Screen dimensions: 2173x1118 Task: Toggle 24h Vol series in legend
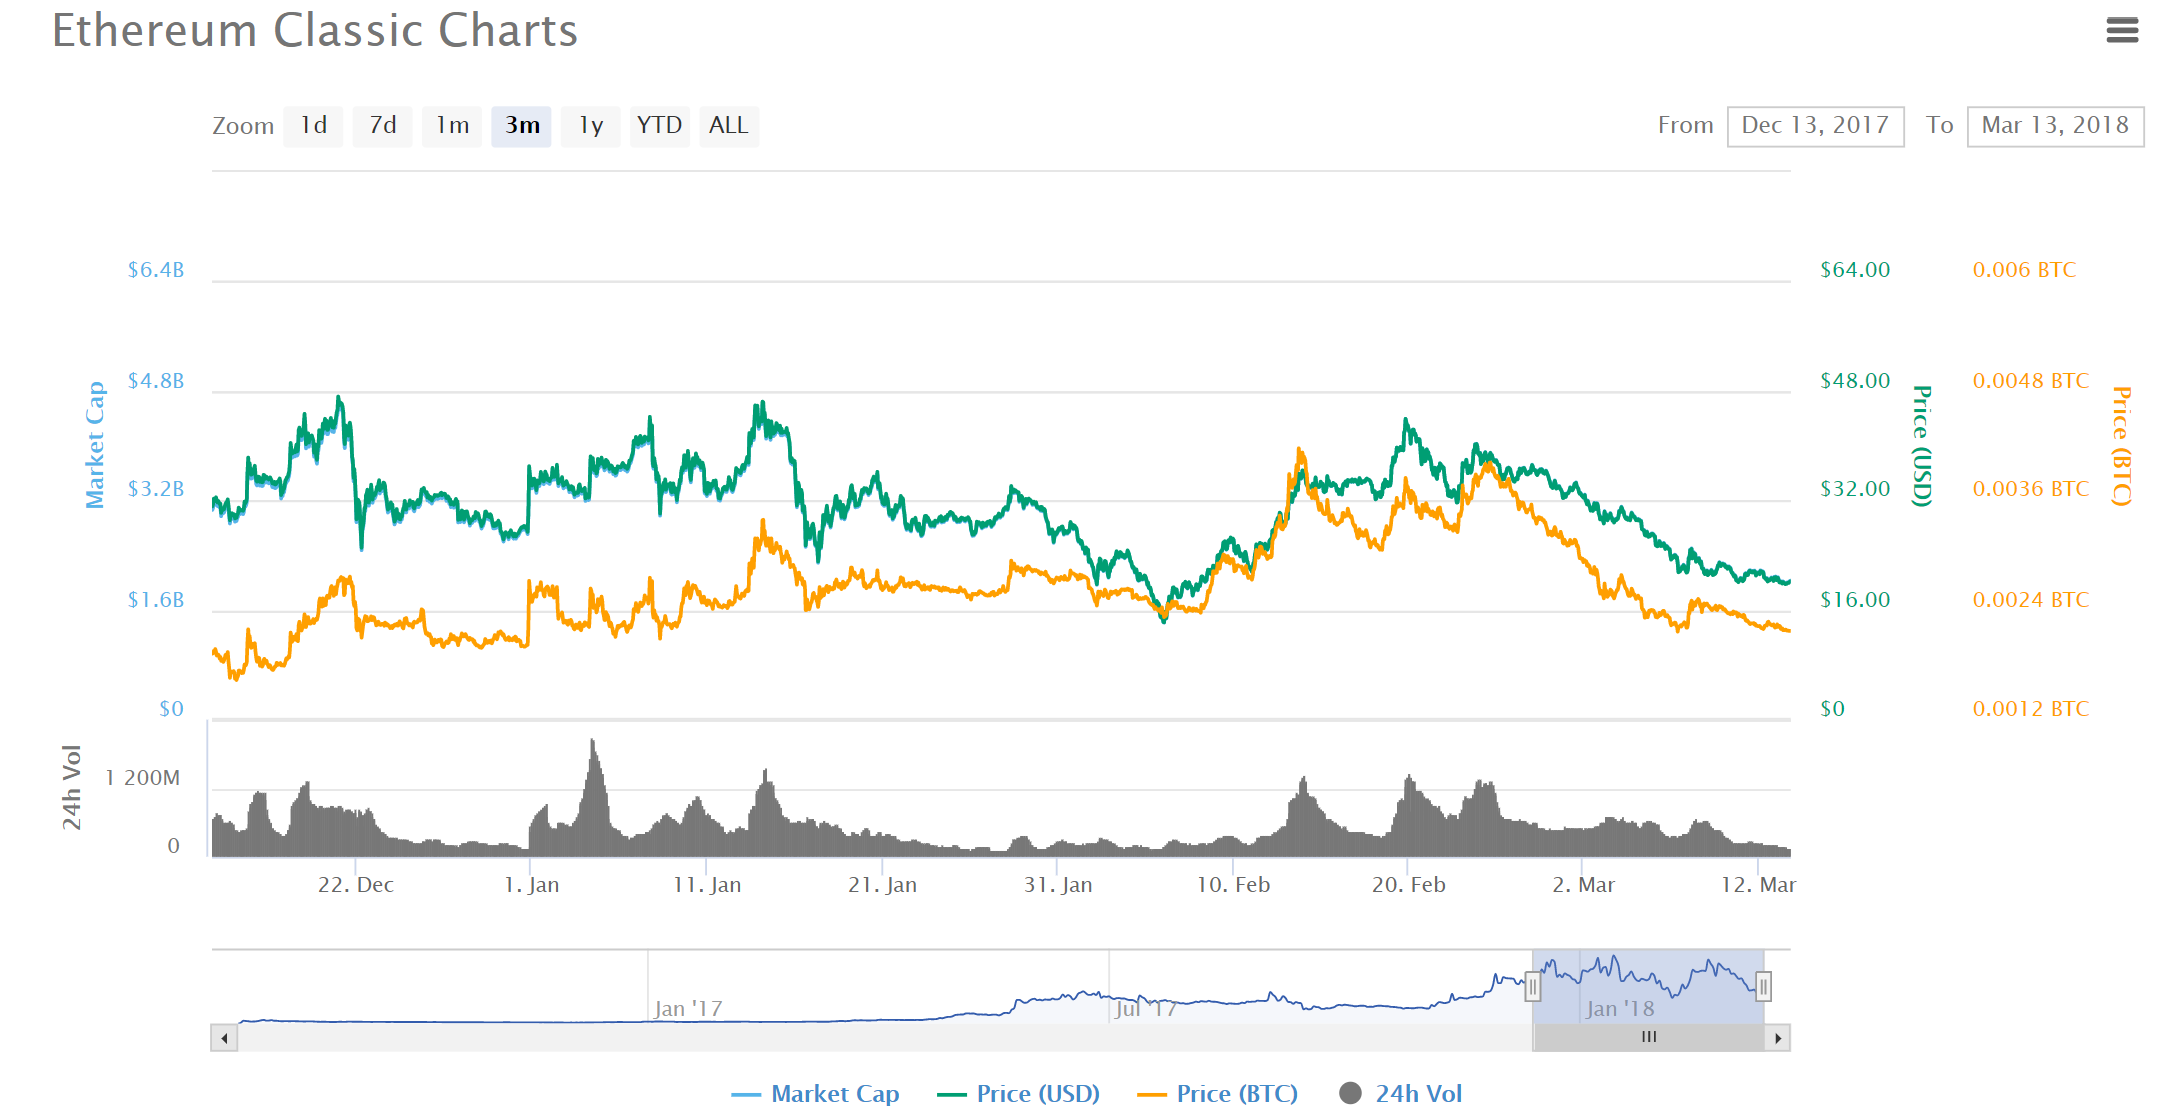(1401, 1094)
